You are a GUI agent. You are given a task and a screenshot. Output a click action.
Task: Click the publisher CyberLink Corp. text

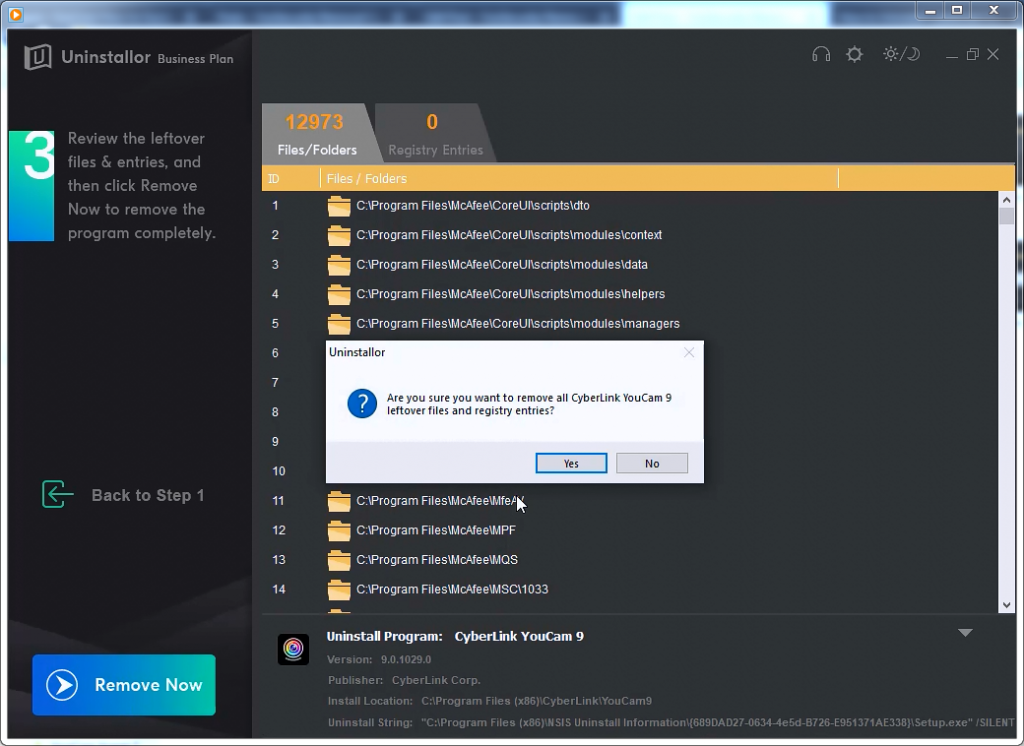(x=436, y=680)
